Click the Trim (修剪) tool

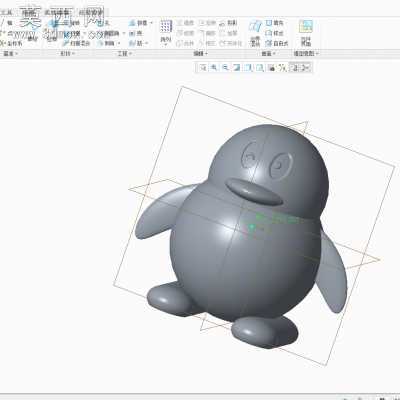(184, 33)
